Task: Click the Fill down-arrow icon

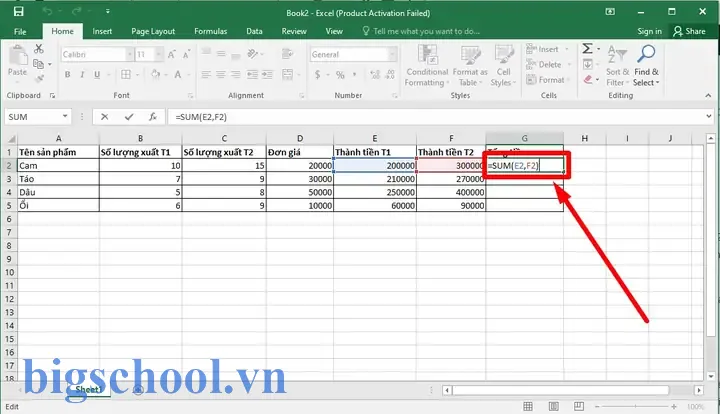Action: 587,64
